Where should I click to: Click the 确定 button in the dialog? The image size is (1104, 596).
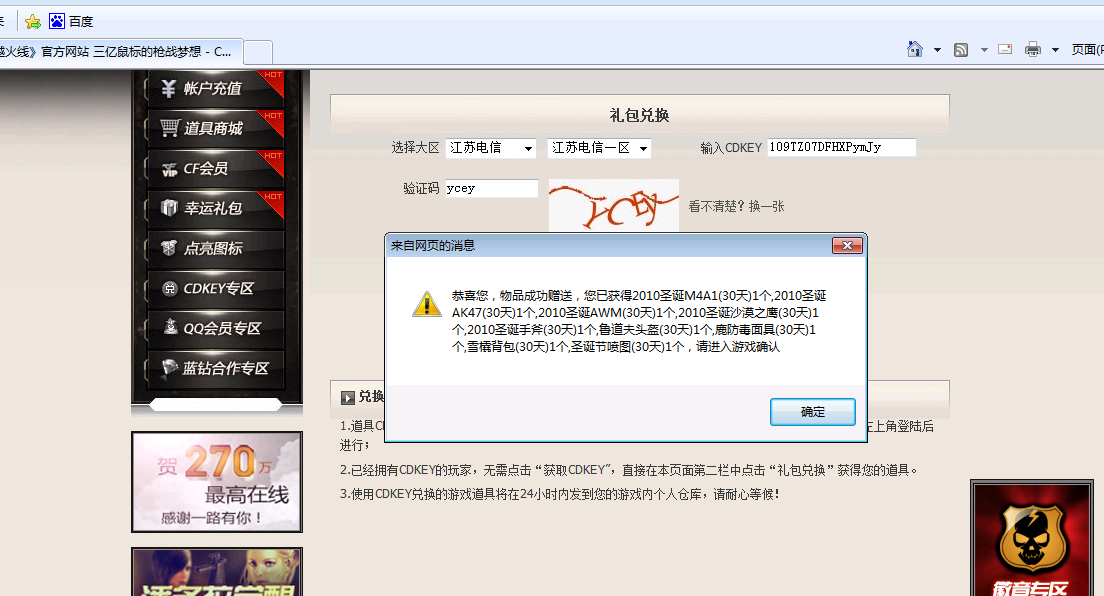coord(813,411)
